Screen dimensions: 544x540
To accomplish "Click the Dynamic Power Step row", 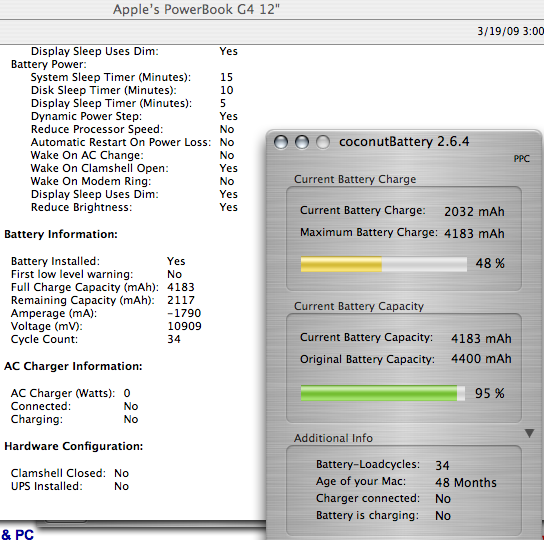I will (x=134, y=116).
